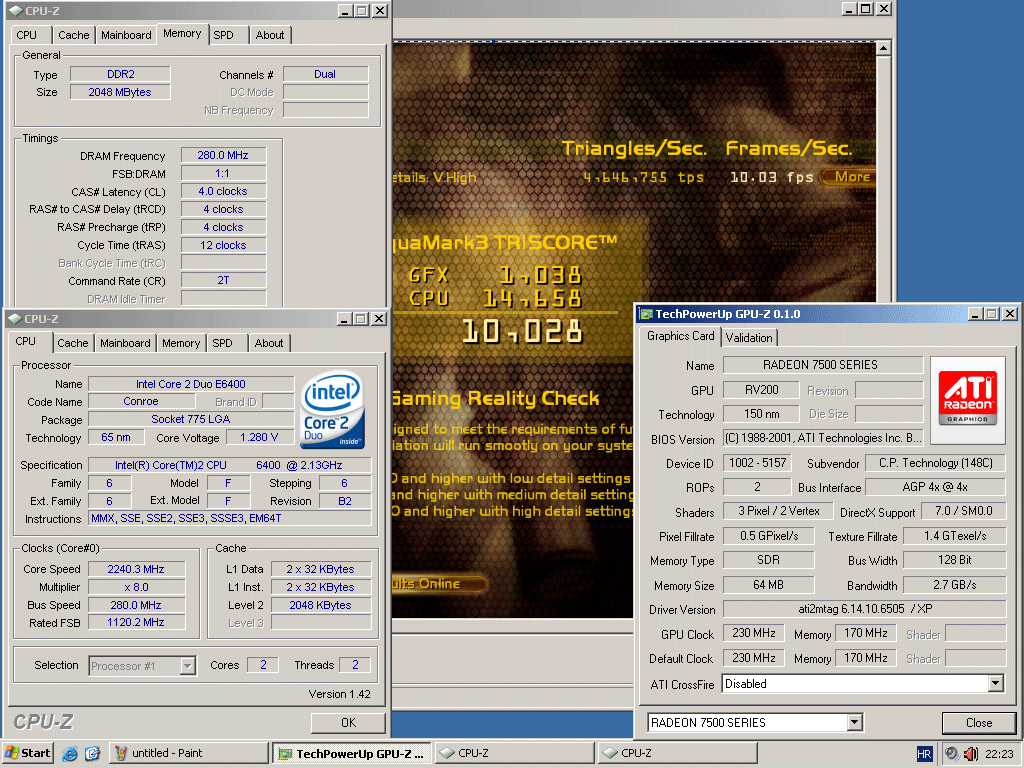The image size is (1024, 768).
Task: Switch to untitled - Paint taskbar item
Action: point(188,753)
